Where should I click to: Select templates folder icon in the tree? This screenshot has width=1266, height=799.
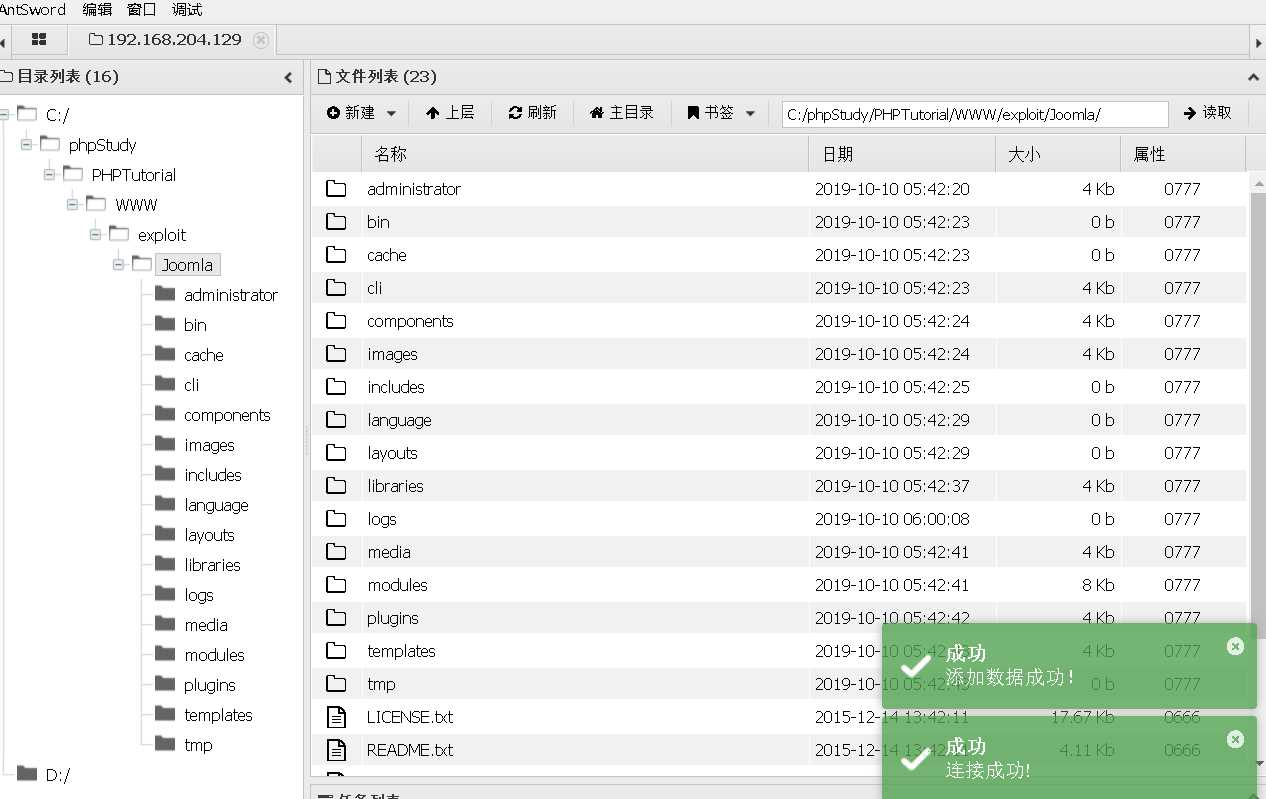point(165,714)
